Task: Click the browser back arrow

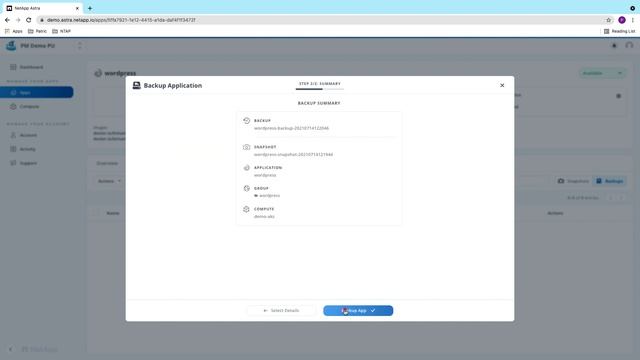Action: pyautogui.click(x=7, y=20)
